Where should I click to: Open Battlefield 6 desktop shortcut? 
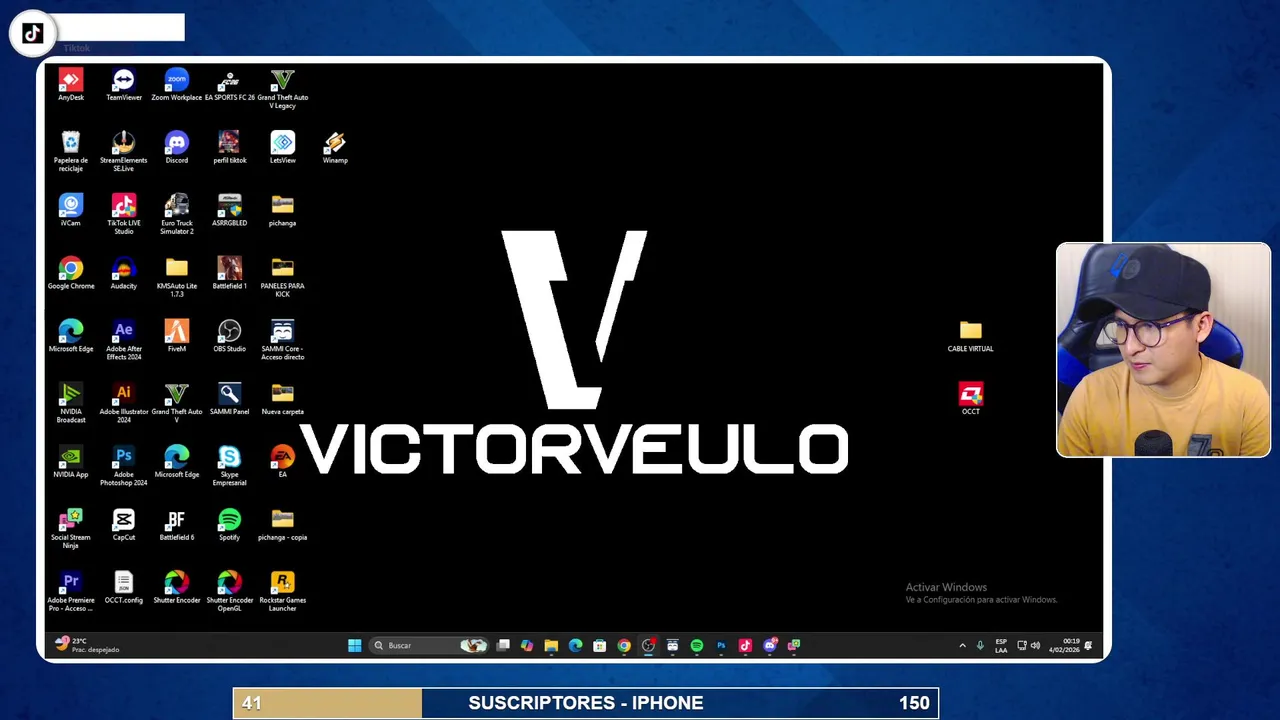pos(177,525)
